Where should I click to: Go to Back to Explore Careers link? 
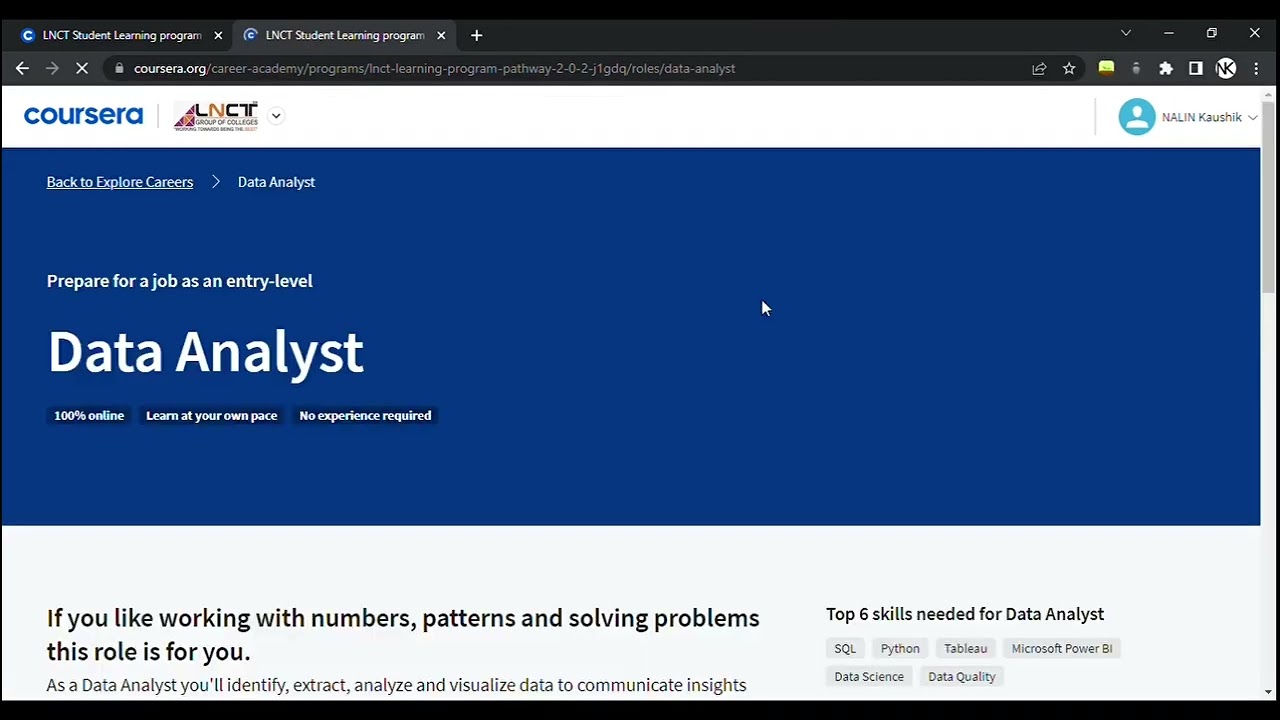(x=120, y=182)
